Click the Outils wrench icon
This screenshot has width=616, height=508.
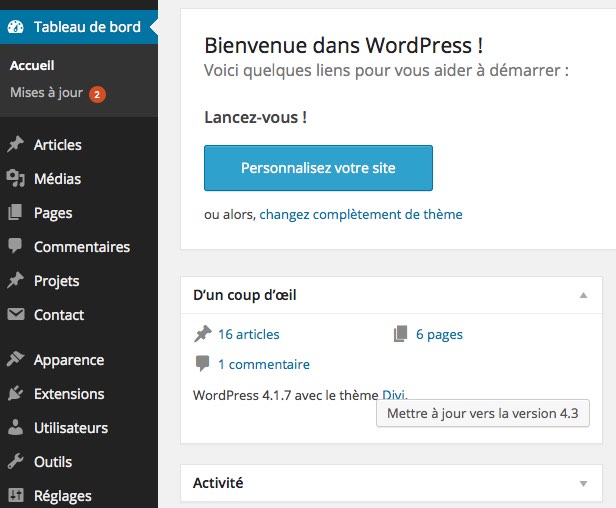pos(15,461)
